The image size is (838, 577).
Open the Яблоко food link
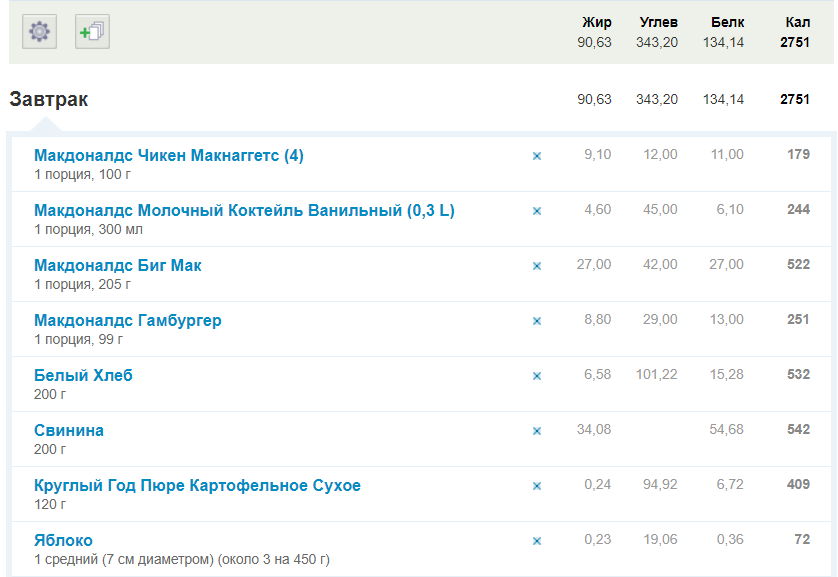63,541
